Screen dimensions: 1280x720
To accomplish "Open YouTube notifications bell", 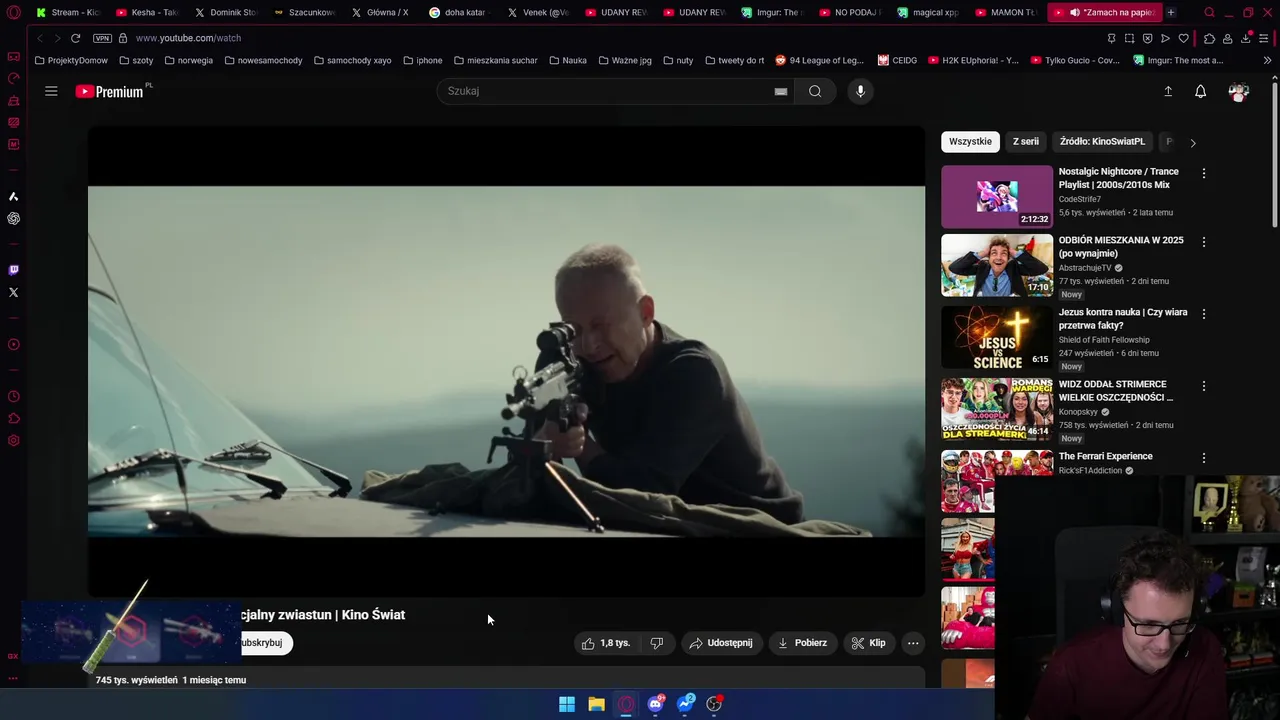I will tap(1200, 91).
